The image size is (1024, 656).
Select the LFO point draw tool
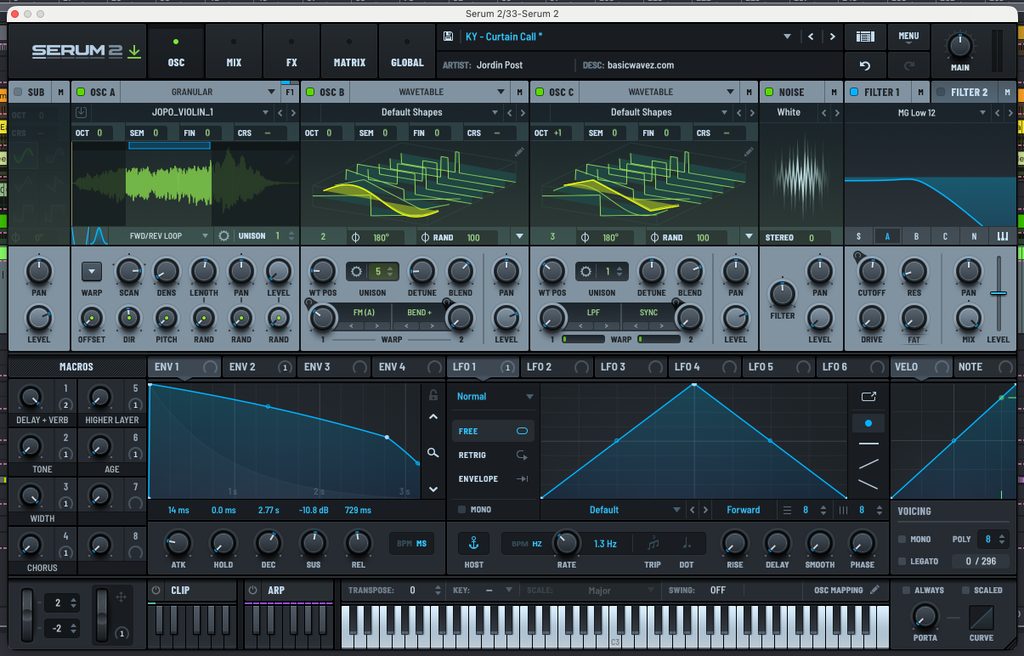868,423
